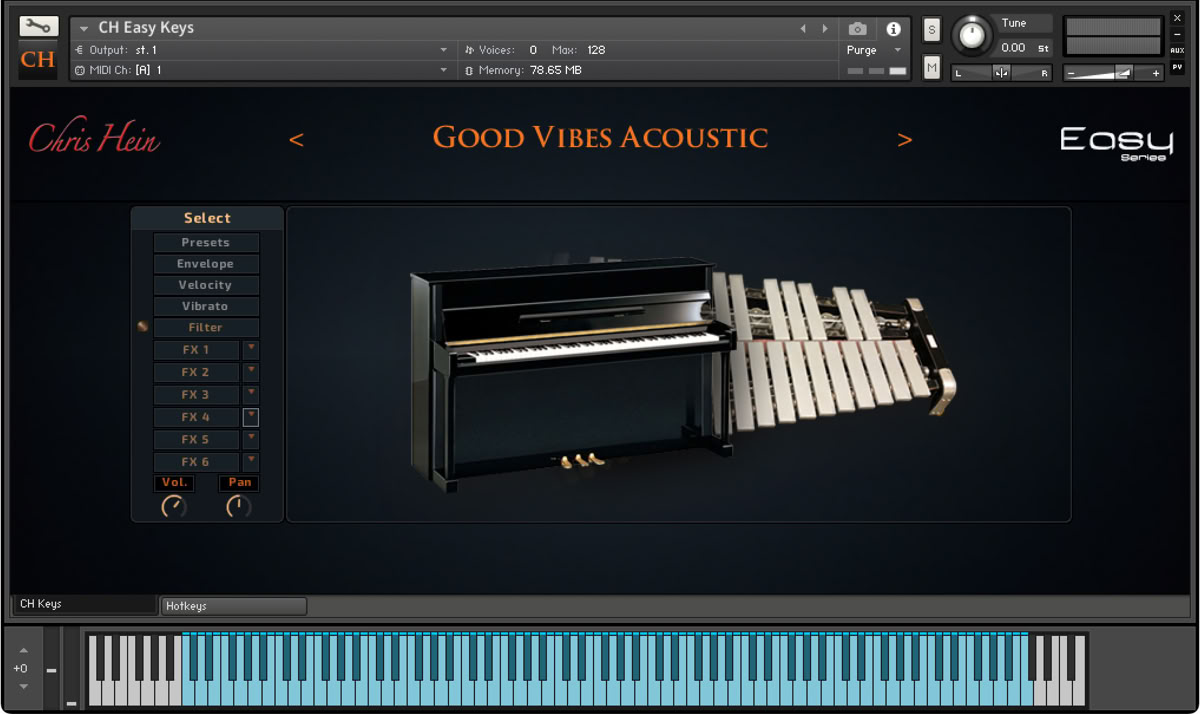This screenshot has width=1200, height=714.
Task: Open the Envelope settings button
Action: pyautogui.click(x=206, y=264)
